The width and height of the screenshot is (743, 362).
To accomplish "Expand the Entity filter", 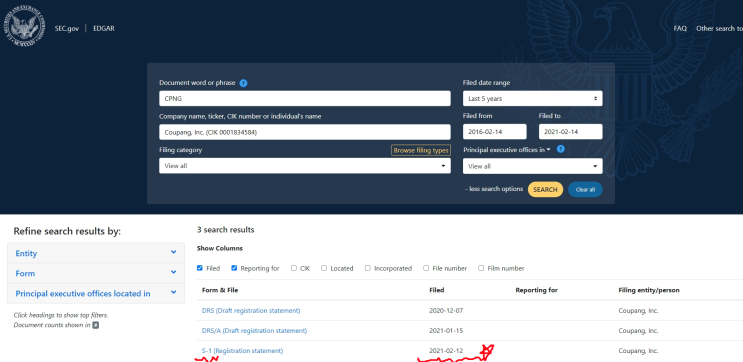I will (96, 253).
